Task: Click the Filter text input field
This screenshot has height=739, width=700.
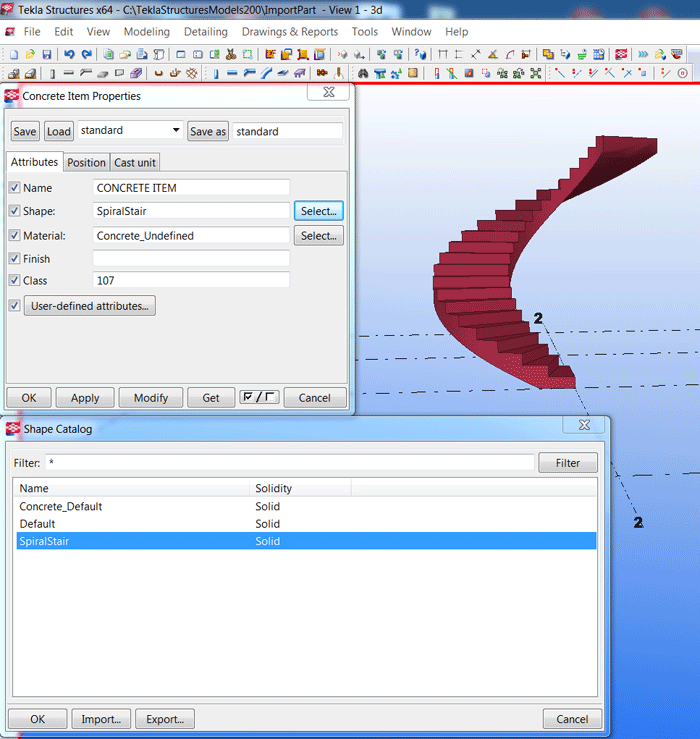Action: click(290, 463)
